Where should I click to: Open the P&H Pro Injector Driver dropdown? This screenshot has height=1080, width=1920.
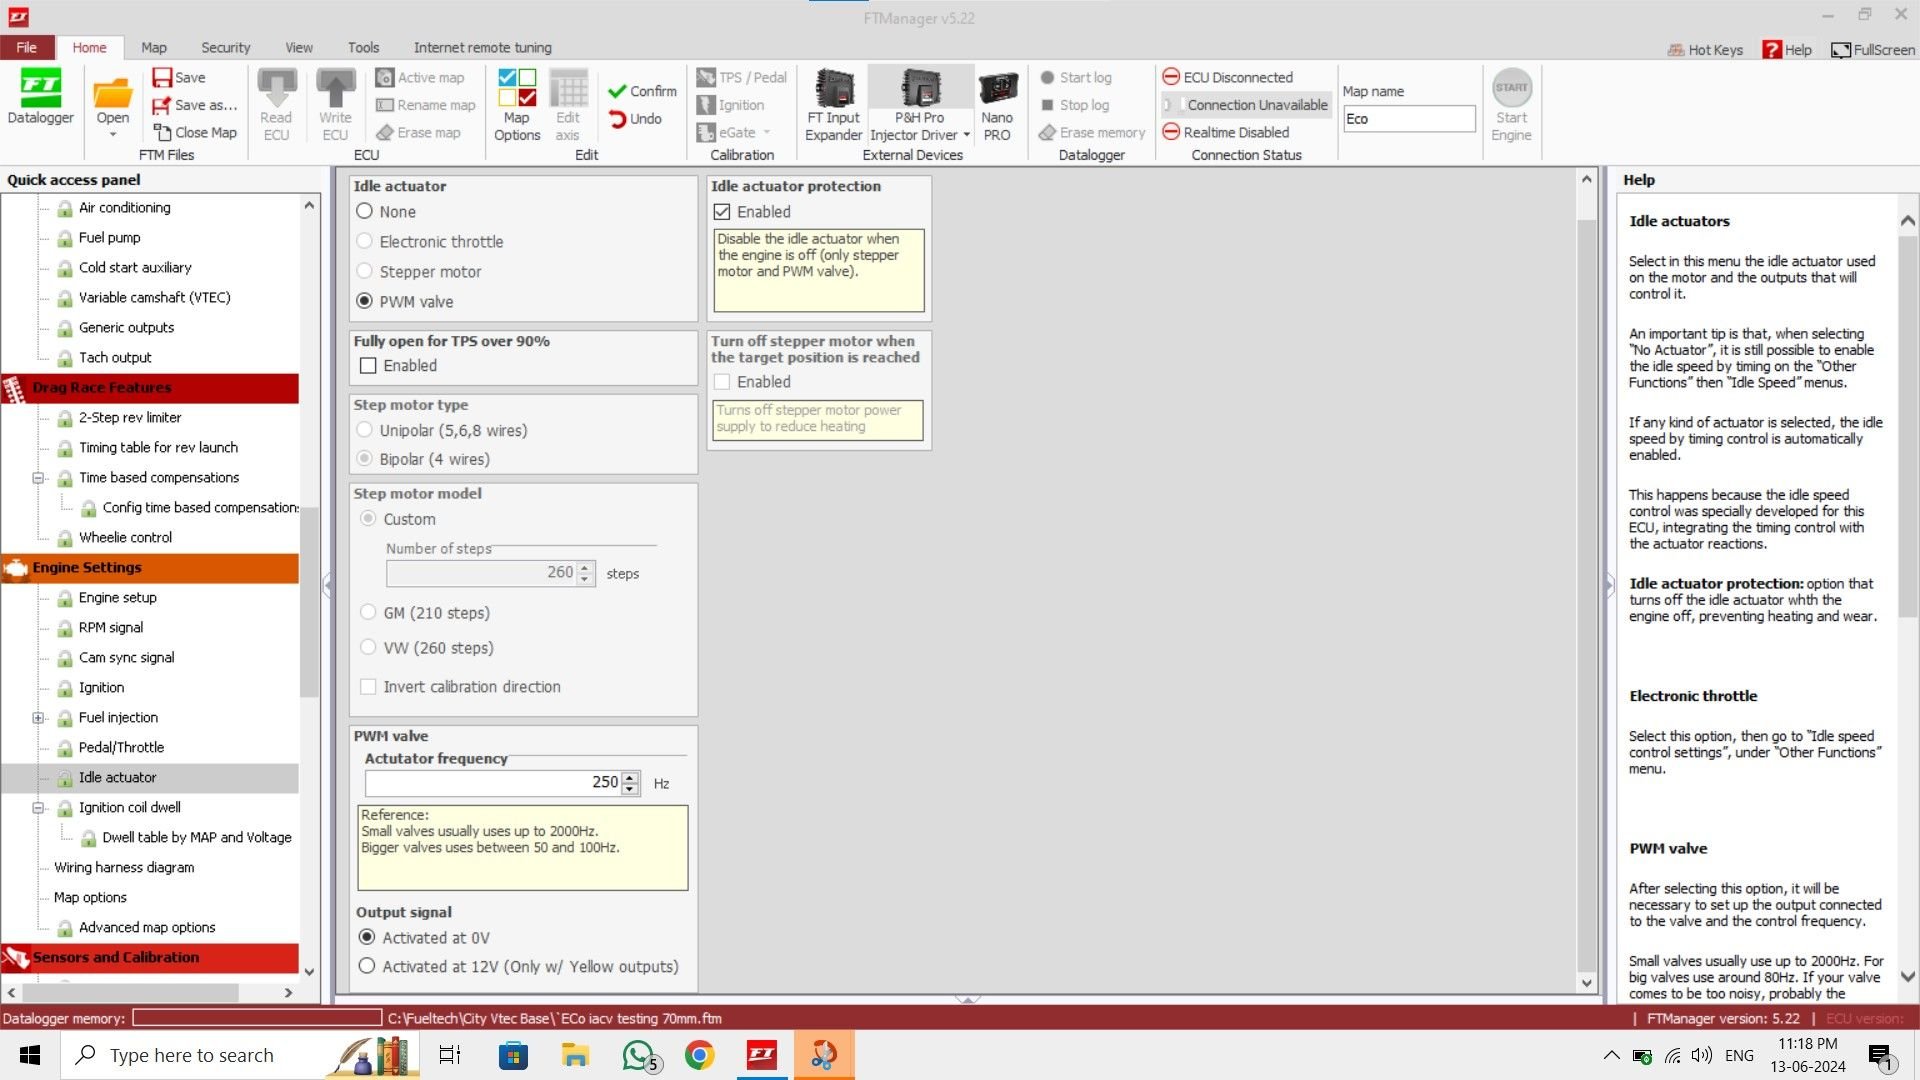tap(966, 135)
